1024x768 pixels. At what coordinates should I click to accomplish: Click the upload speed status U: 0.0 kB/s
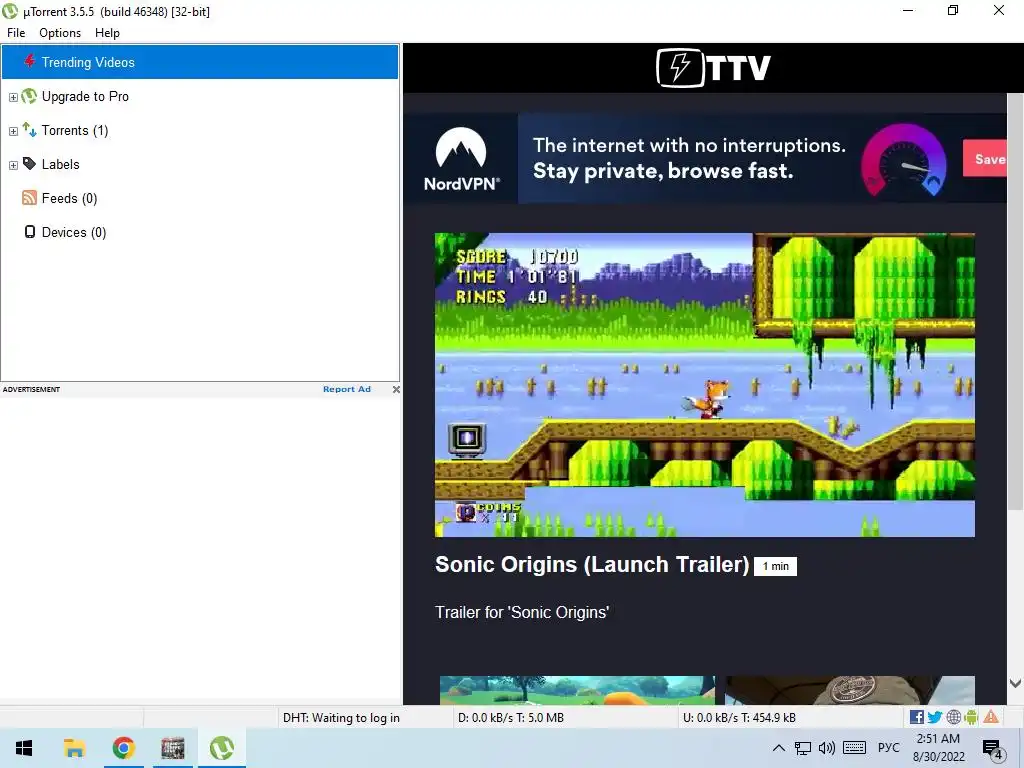[739, 718]
